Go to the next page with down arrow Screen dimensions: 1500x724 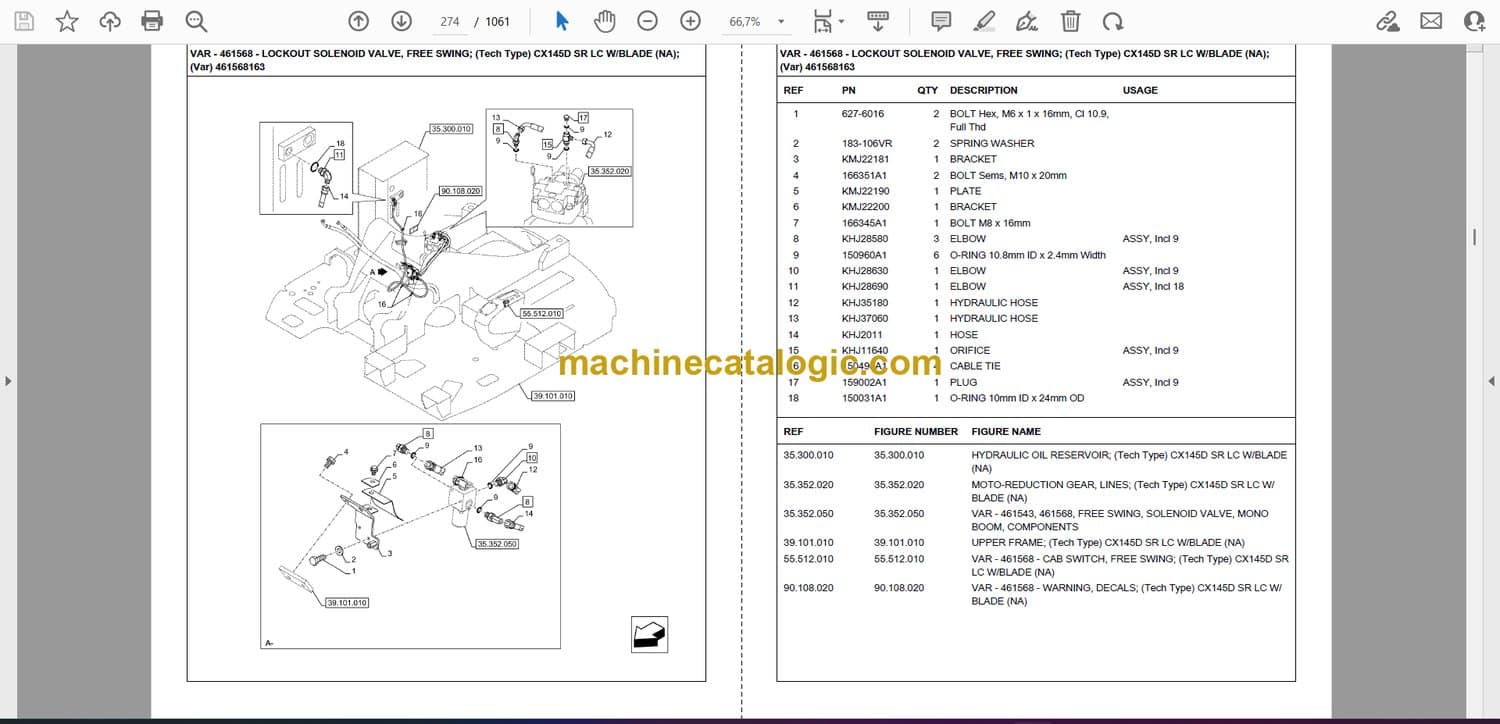pos(401,21)
